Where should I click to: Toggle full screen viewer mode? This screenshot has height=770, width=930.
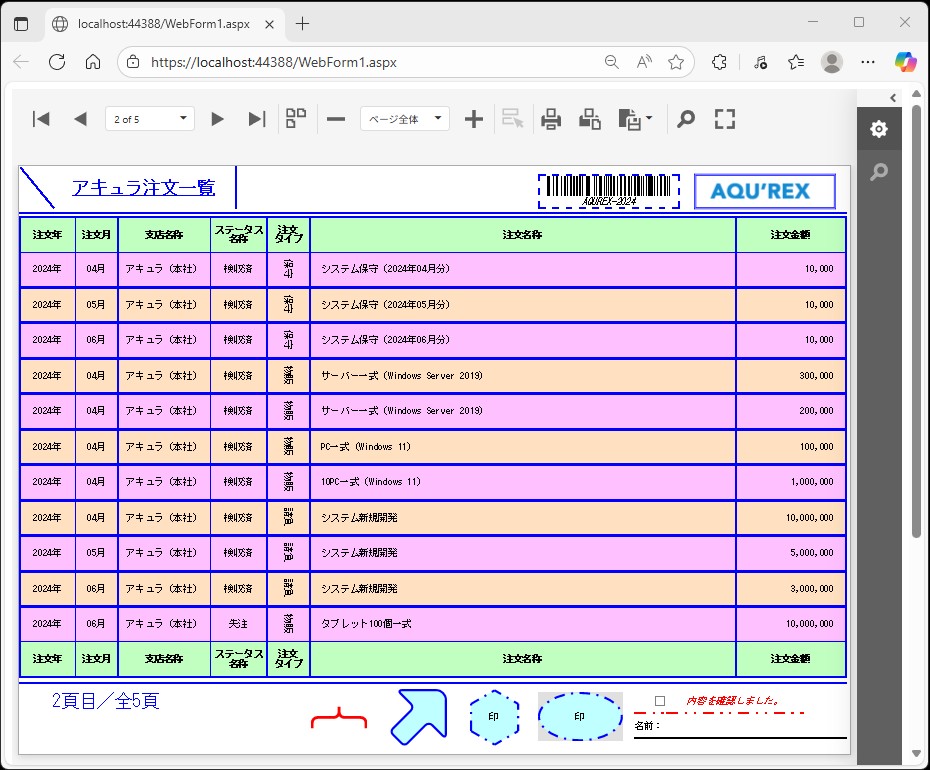[725, 119]
